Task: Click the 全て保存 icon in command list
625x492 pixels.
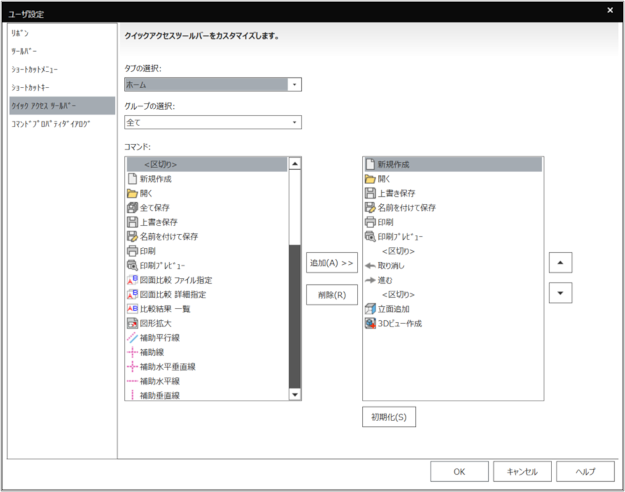Action: [131, 207]
